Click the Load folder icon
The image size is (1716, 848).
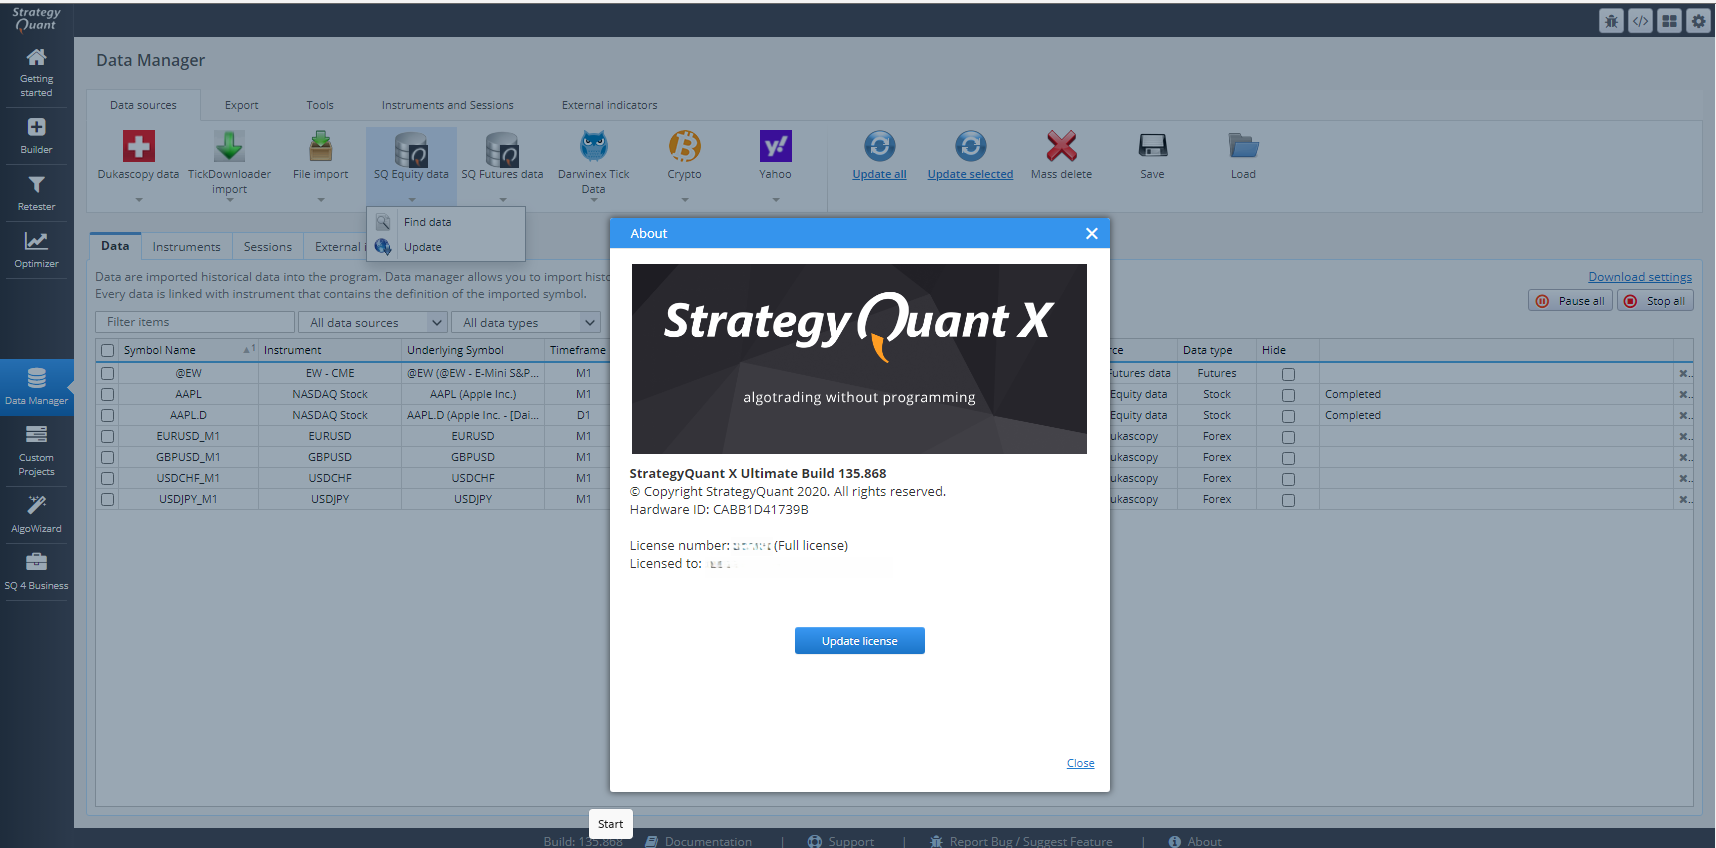click(1243, 146)
